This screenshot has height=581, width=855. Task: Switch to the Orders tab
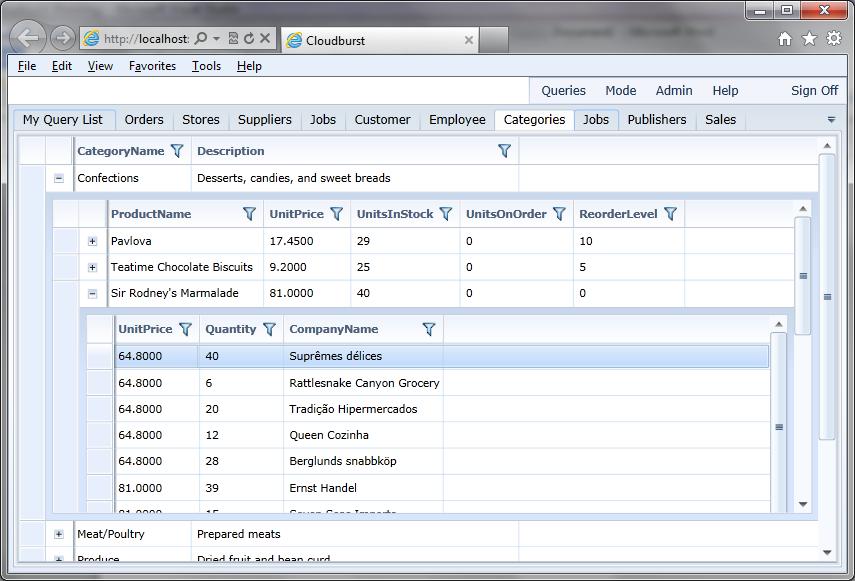click(144, 120)
